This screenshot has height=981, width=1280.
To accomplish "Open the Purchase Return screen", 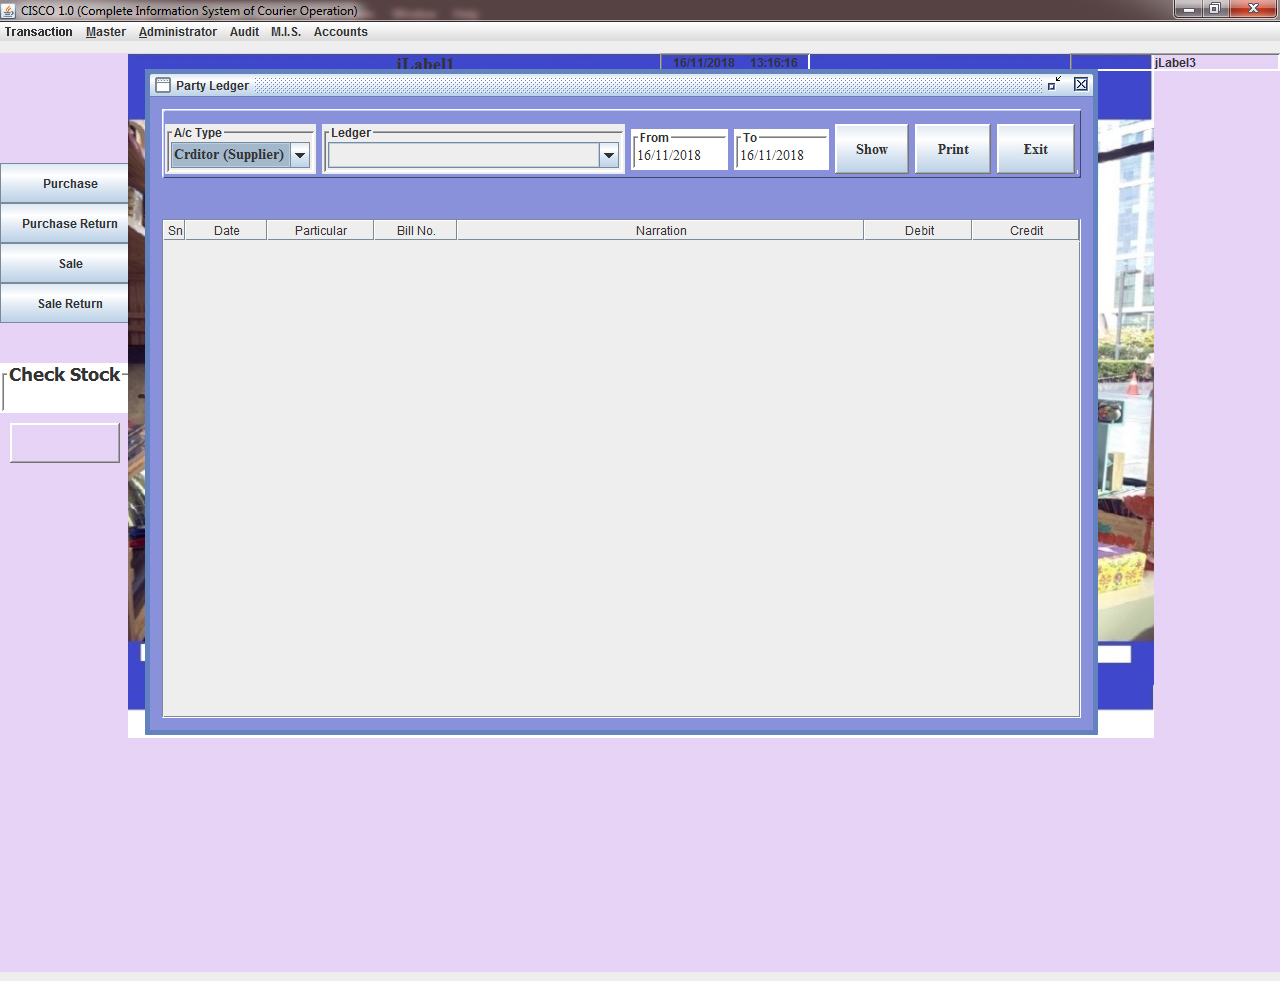I will coord(69,224).
